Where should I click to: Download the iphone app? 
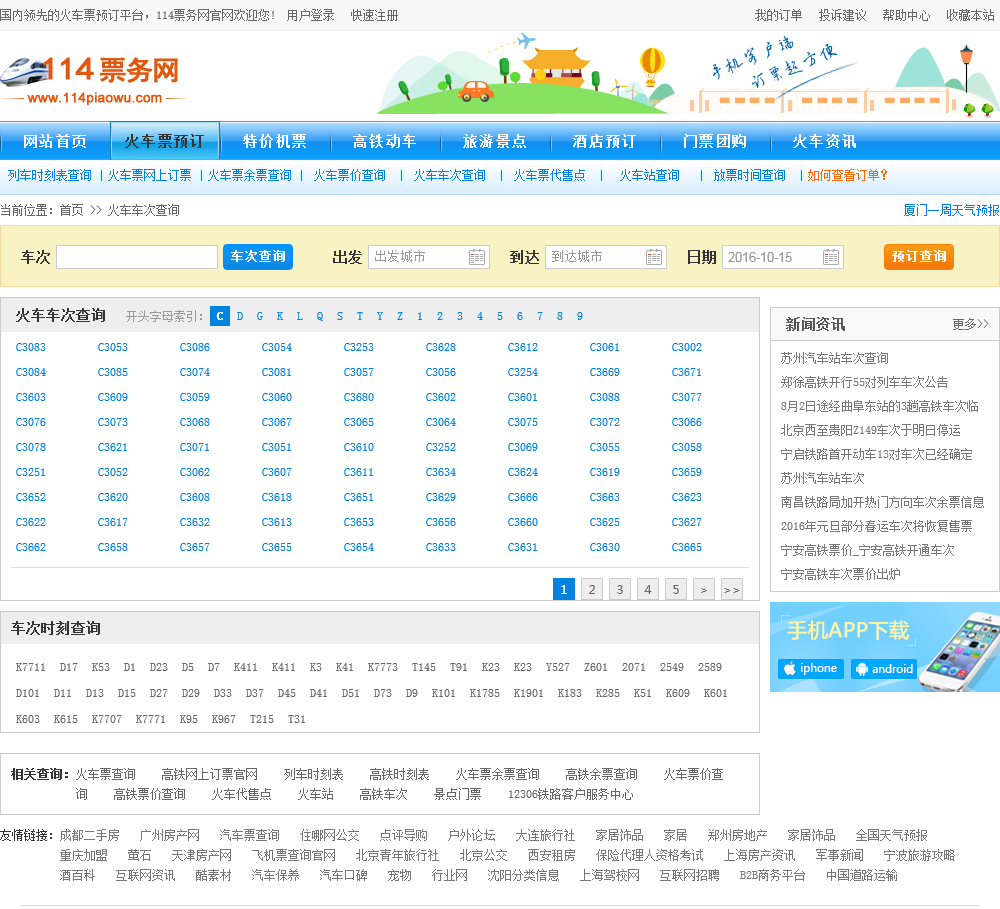811,669
